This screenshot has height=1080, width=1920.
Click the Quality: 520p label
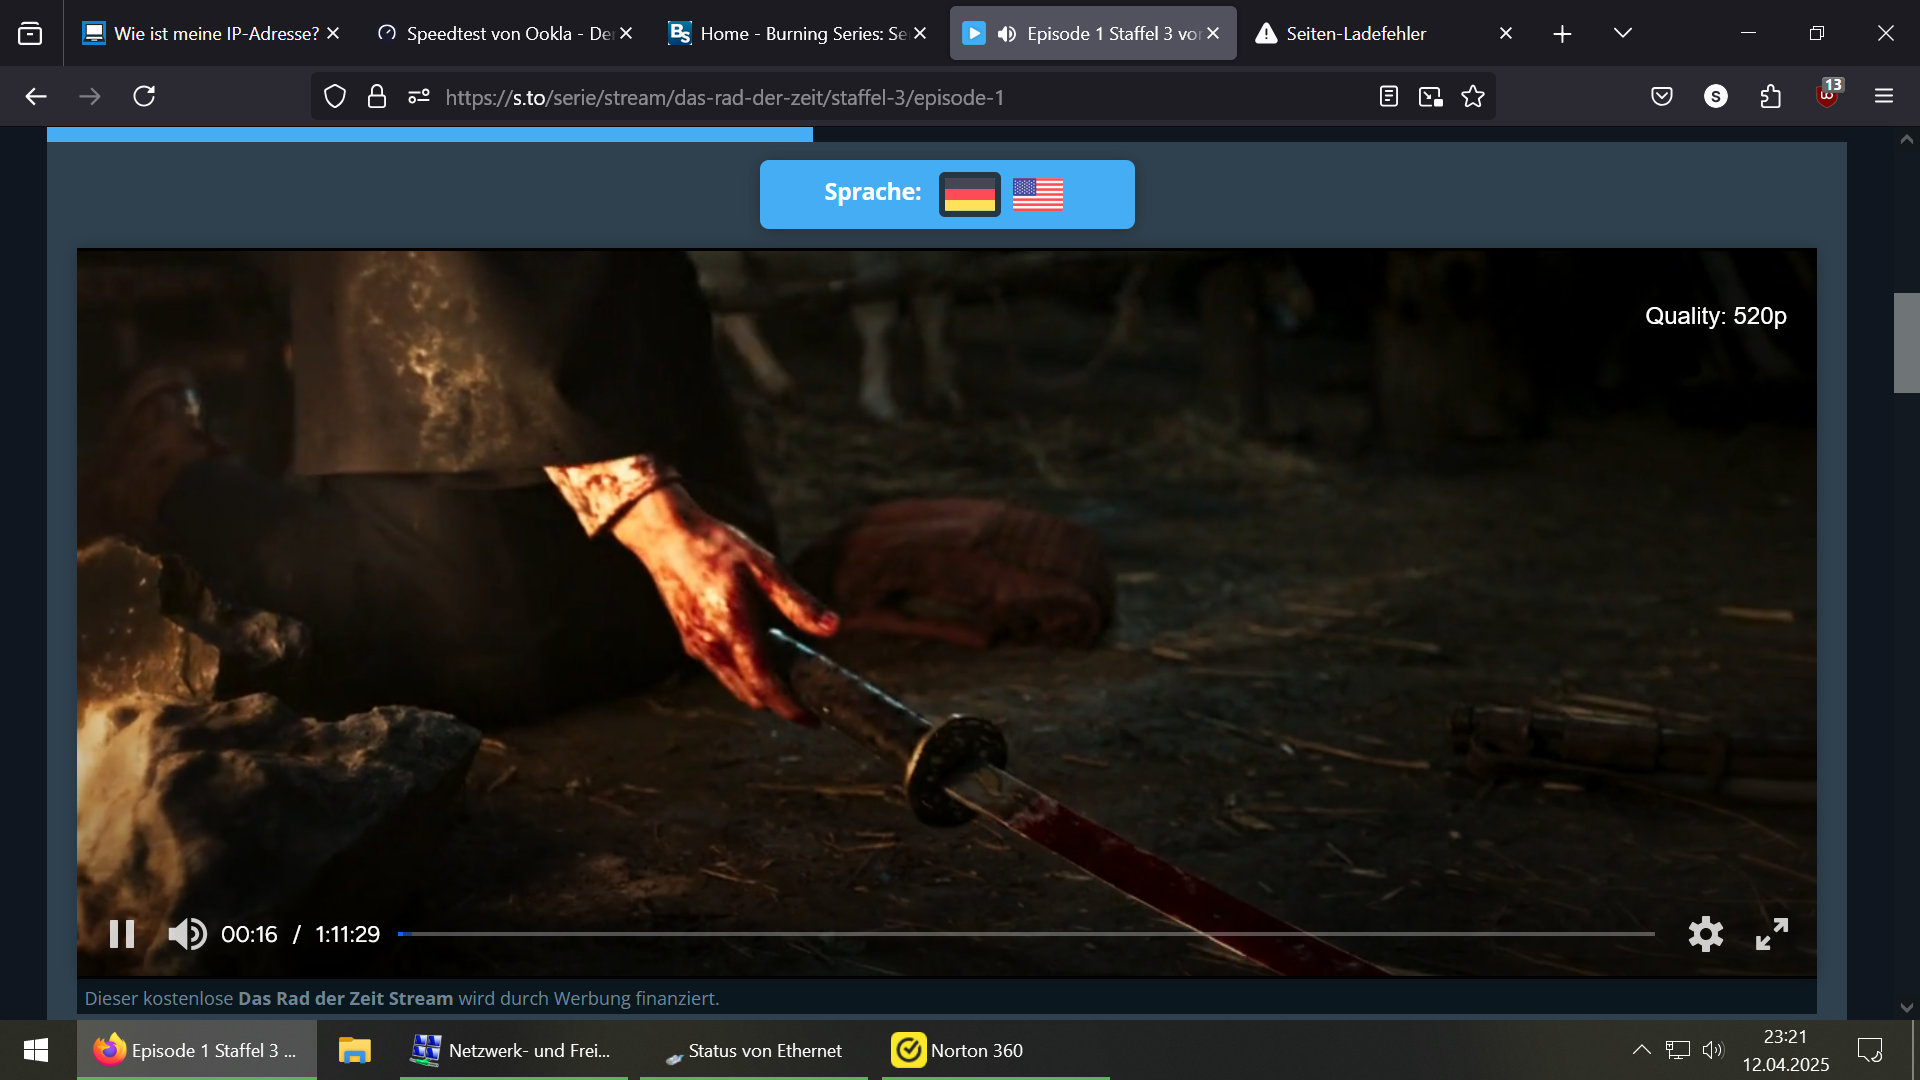[x=1716, y=316]
